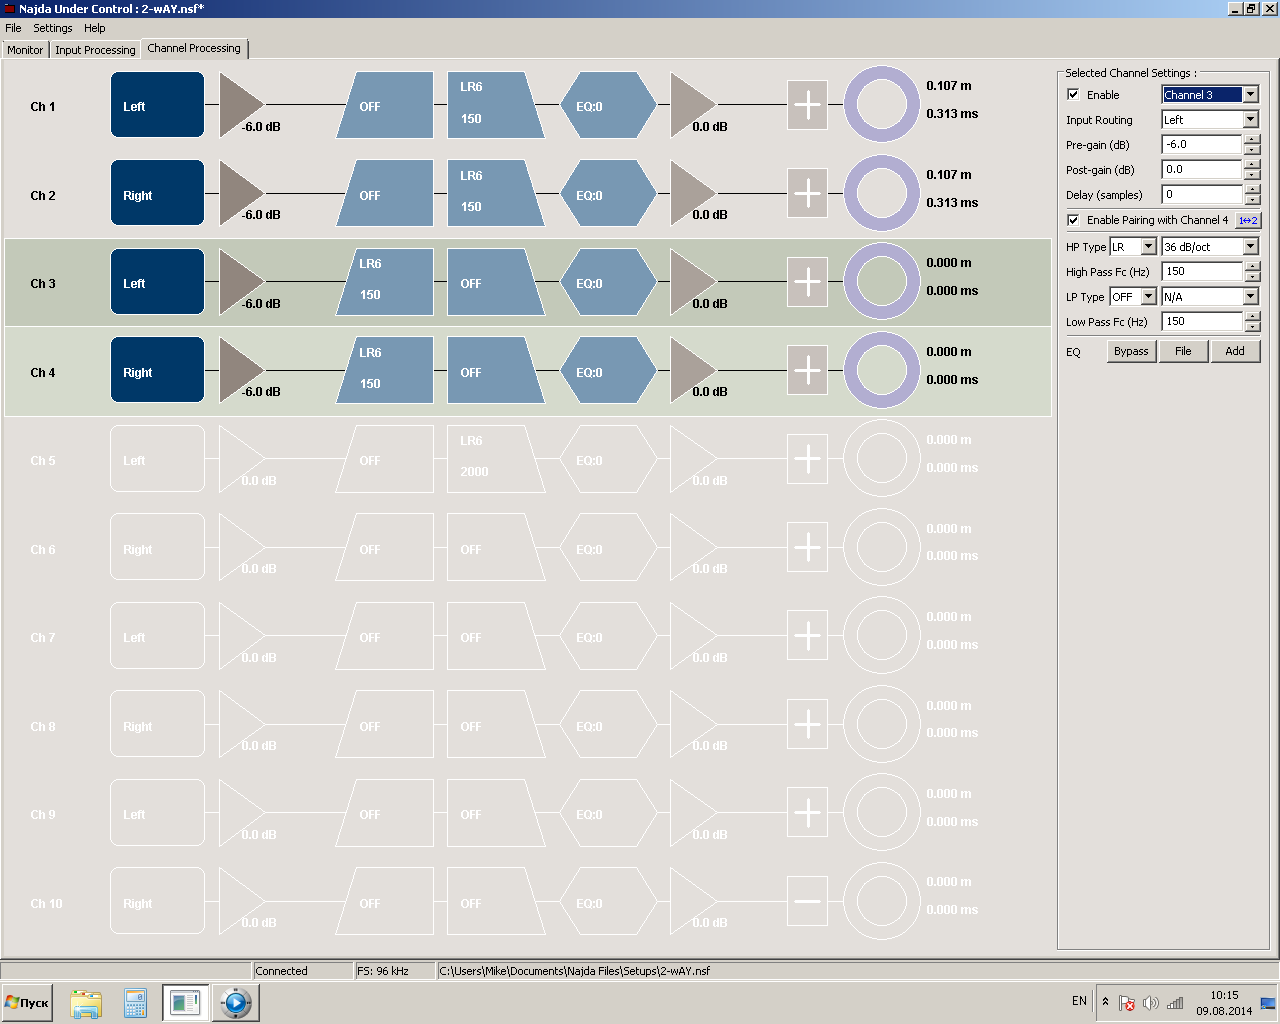Image resolution: width=1280 pixels, height=1024 pixels.
Task: Open the Ch 2 EQ:0 hexagon
Action: coord(609,193)
